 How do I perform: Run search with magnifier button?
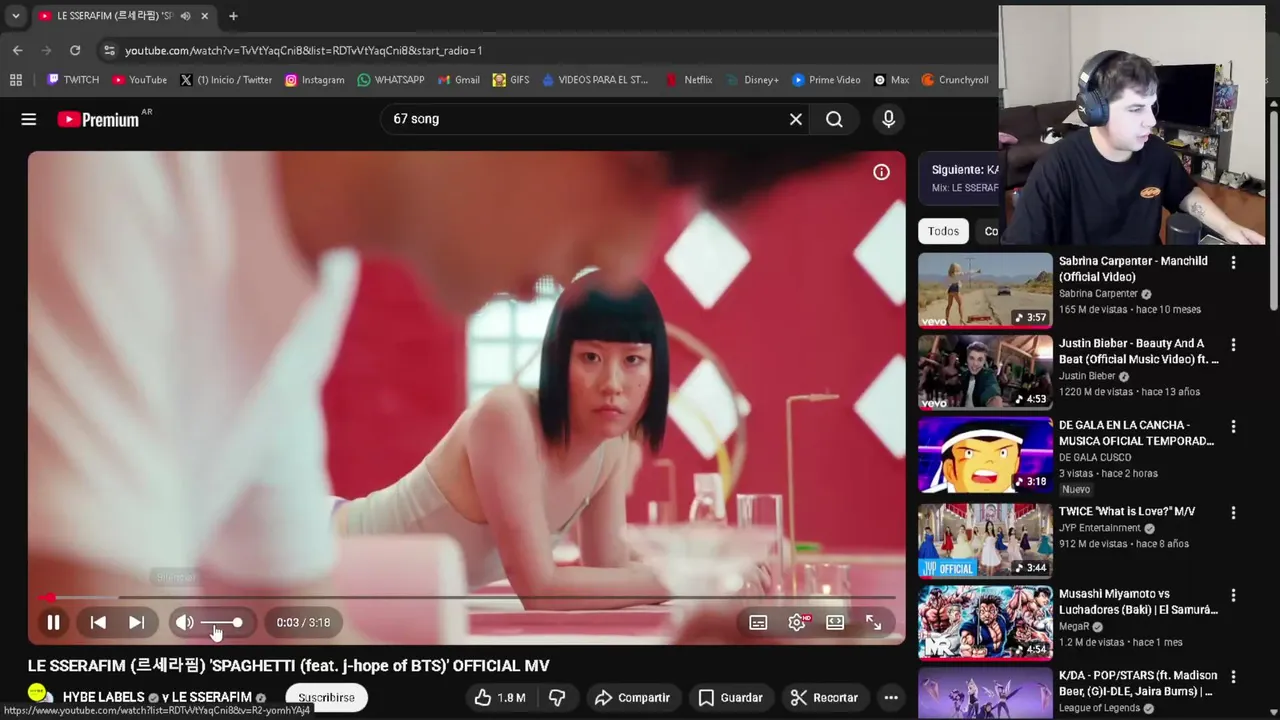pyautogui.click(x=834, y=119)
